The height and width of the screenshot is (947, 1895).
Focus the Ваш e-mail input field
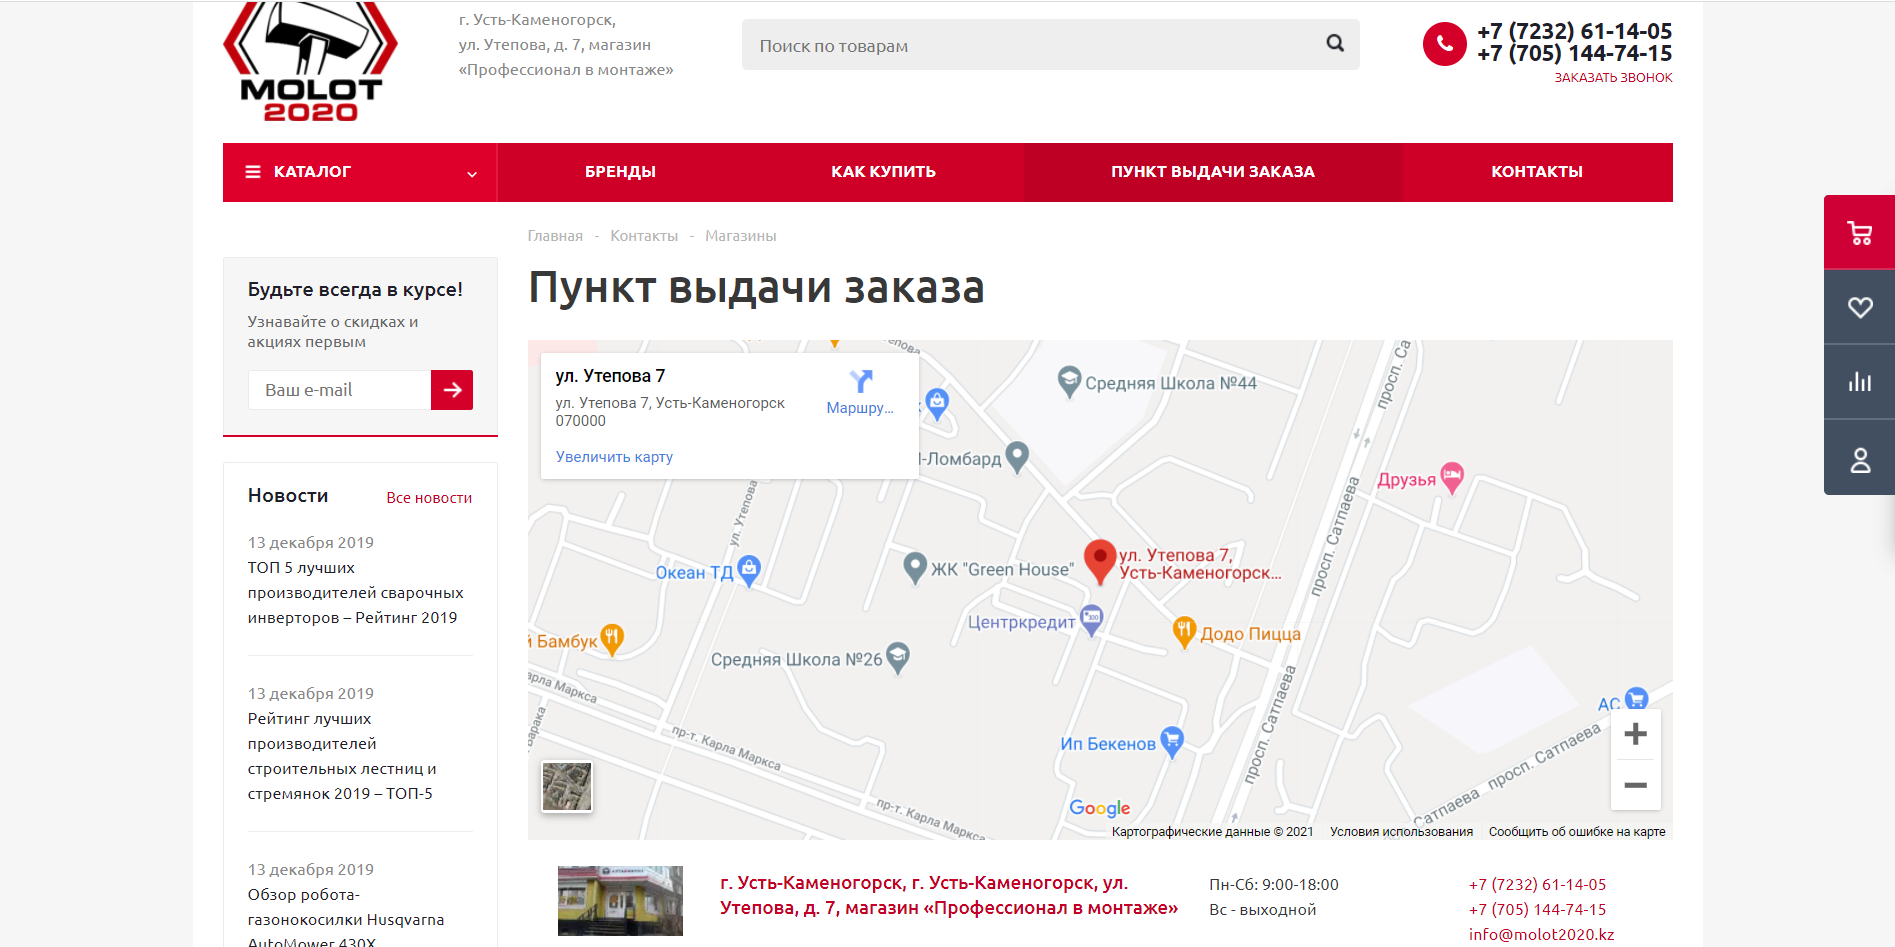coord(340,390)
